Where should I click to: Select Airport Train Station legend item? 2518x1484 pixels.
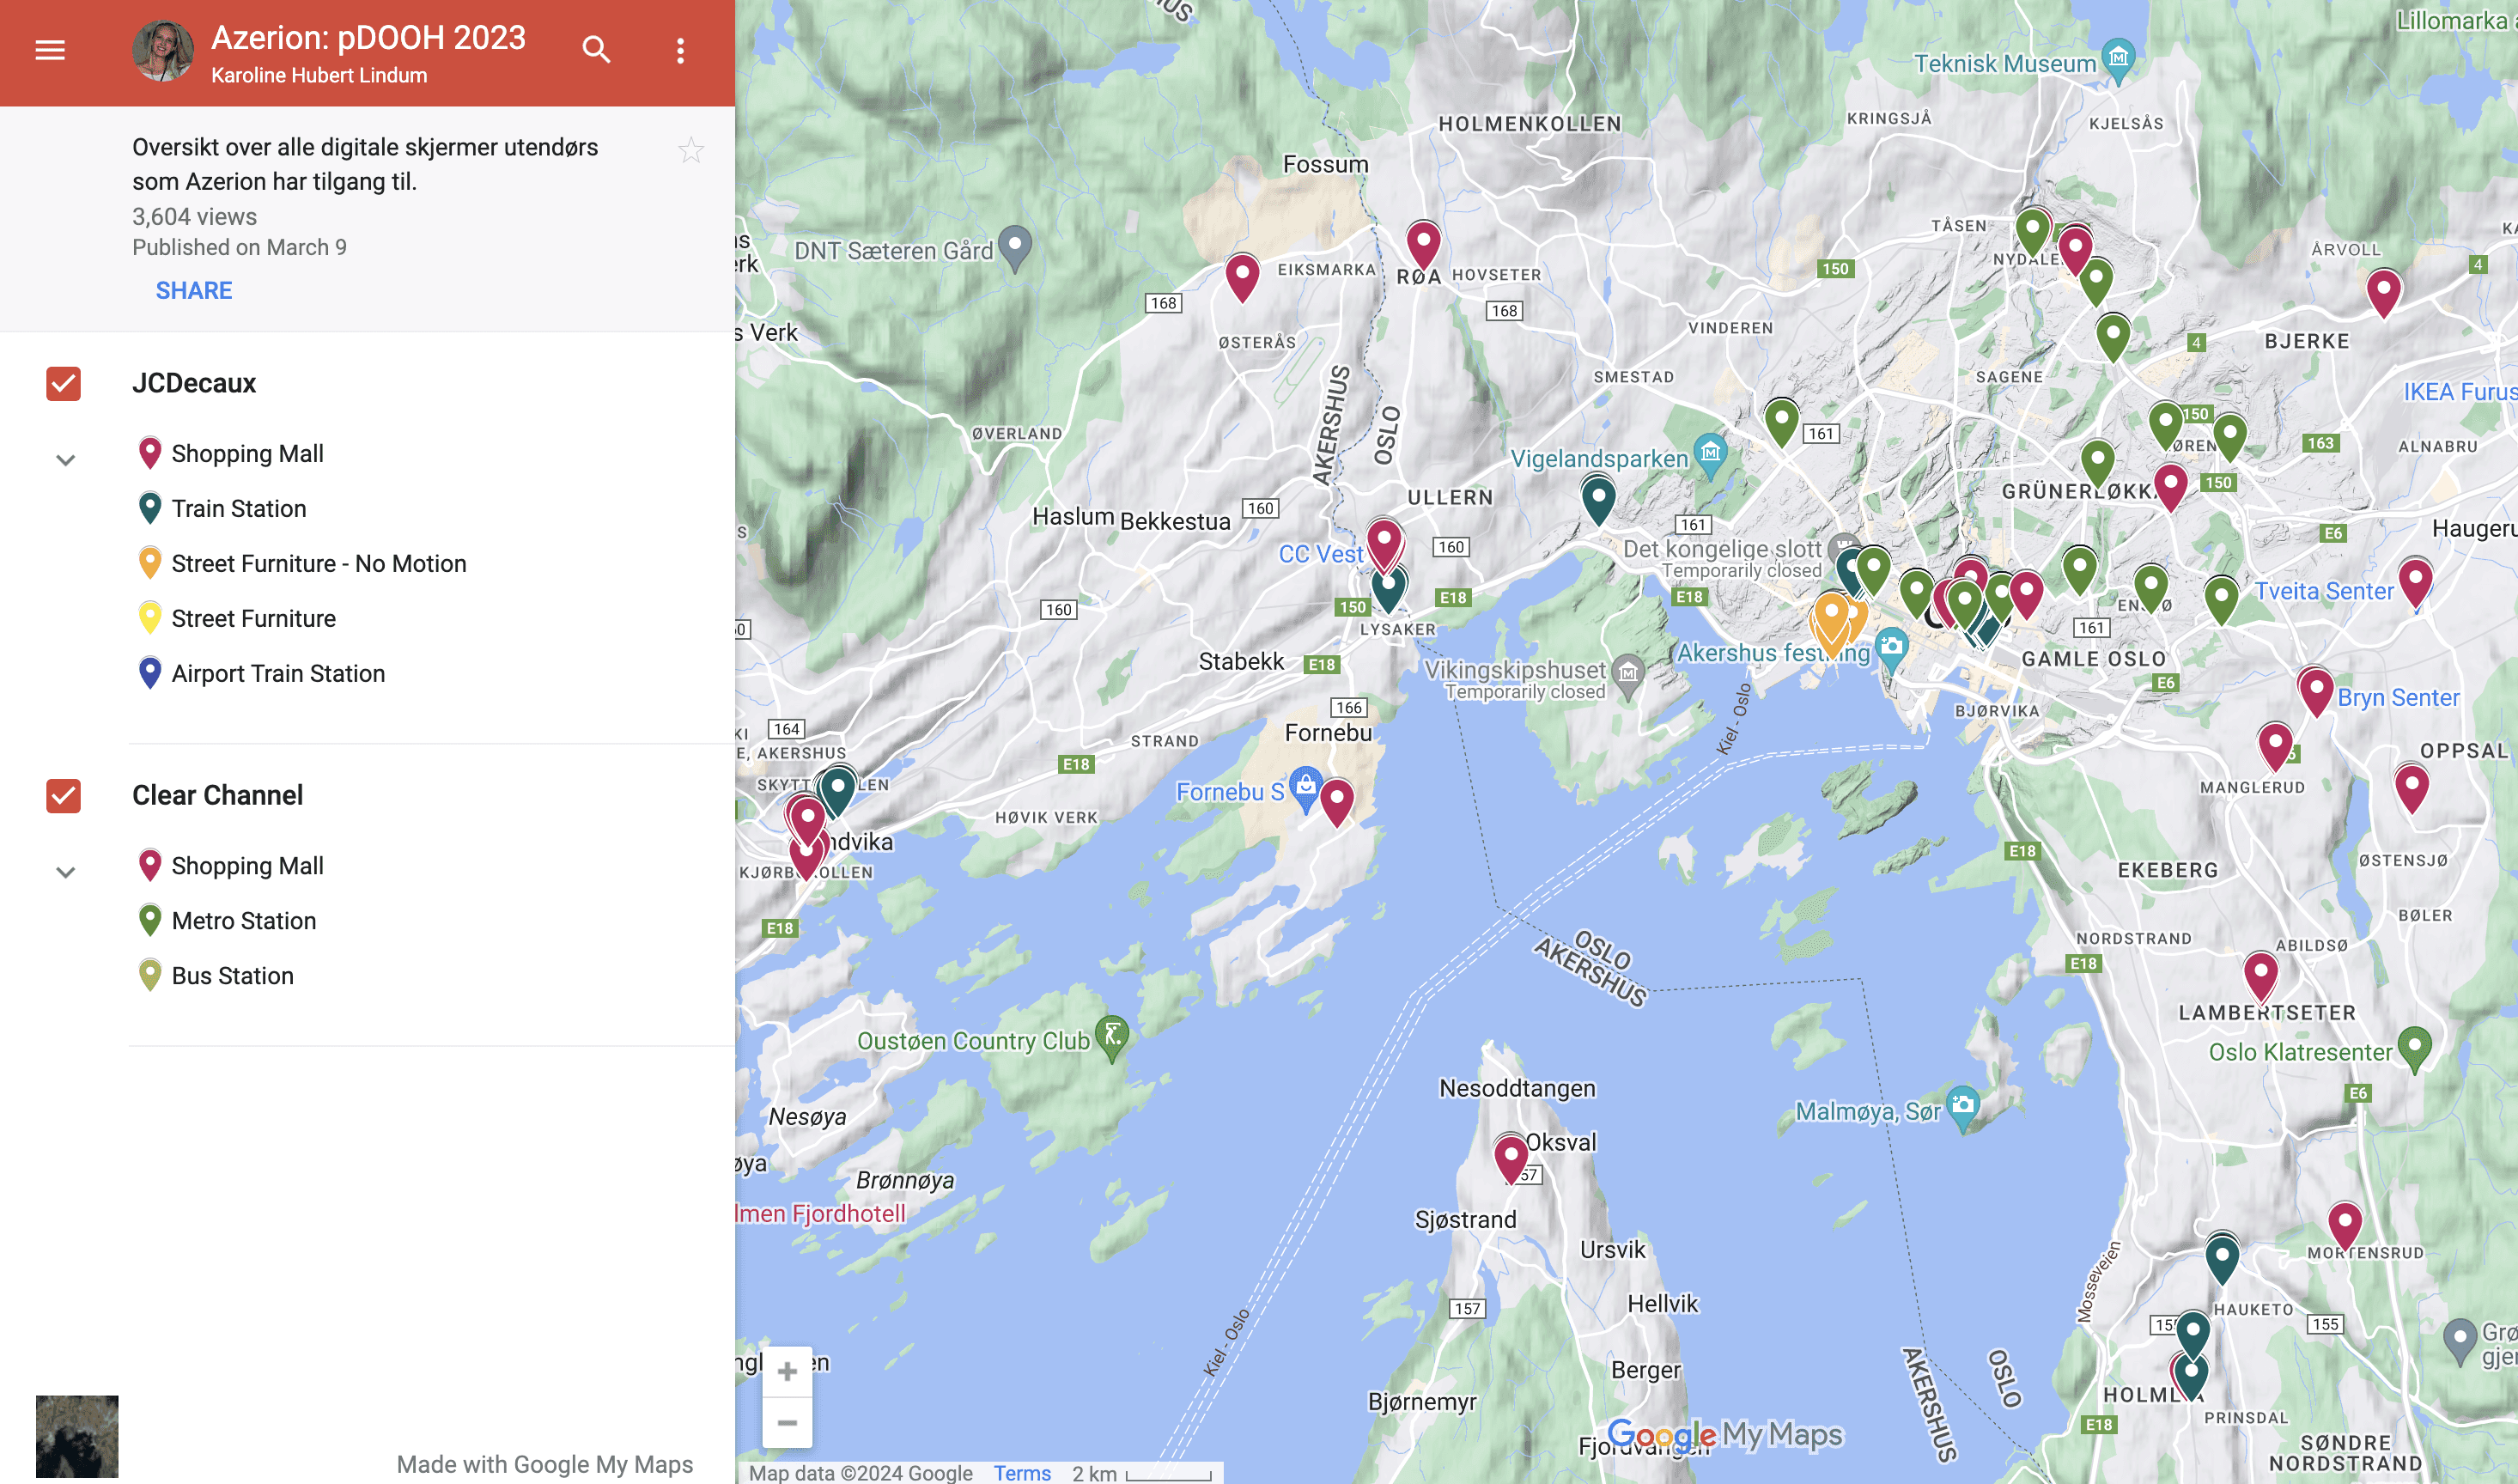coord(278,673)
